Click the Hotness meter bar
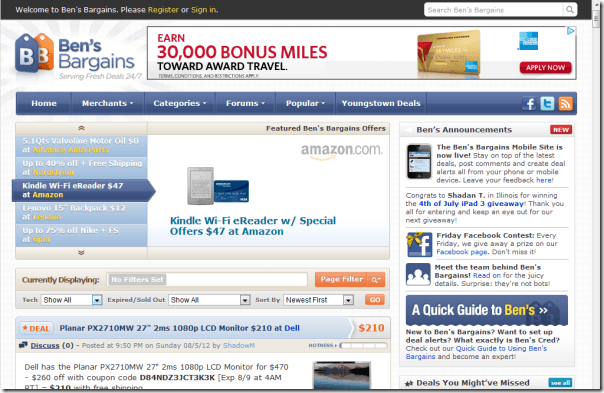 tap(363, 346)
